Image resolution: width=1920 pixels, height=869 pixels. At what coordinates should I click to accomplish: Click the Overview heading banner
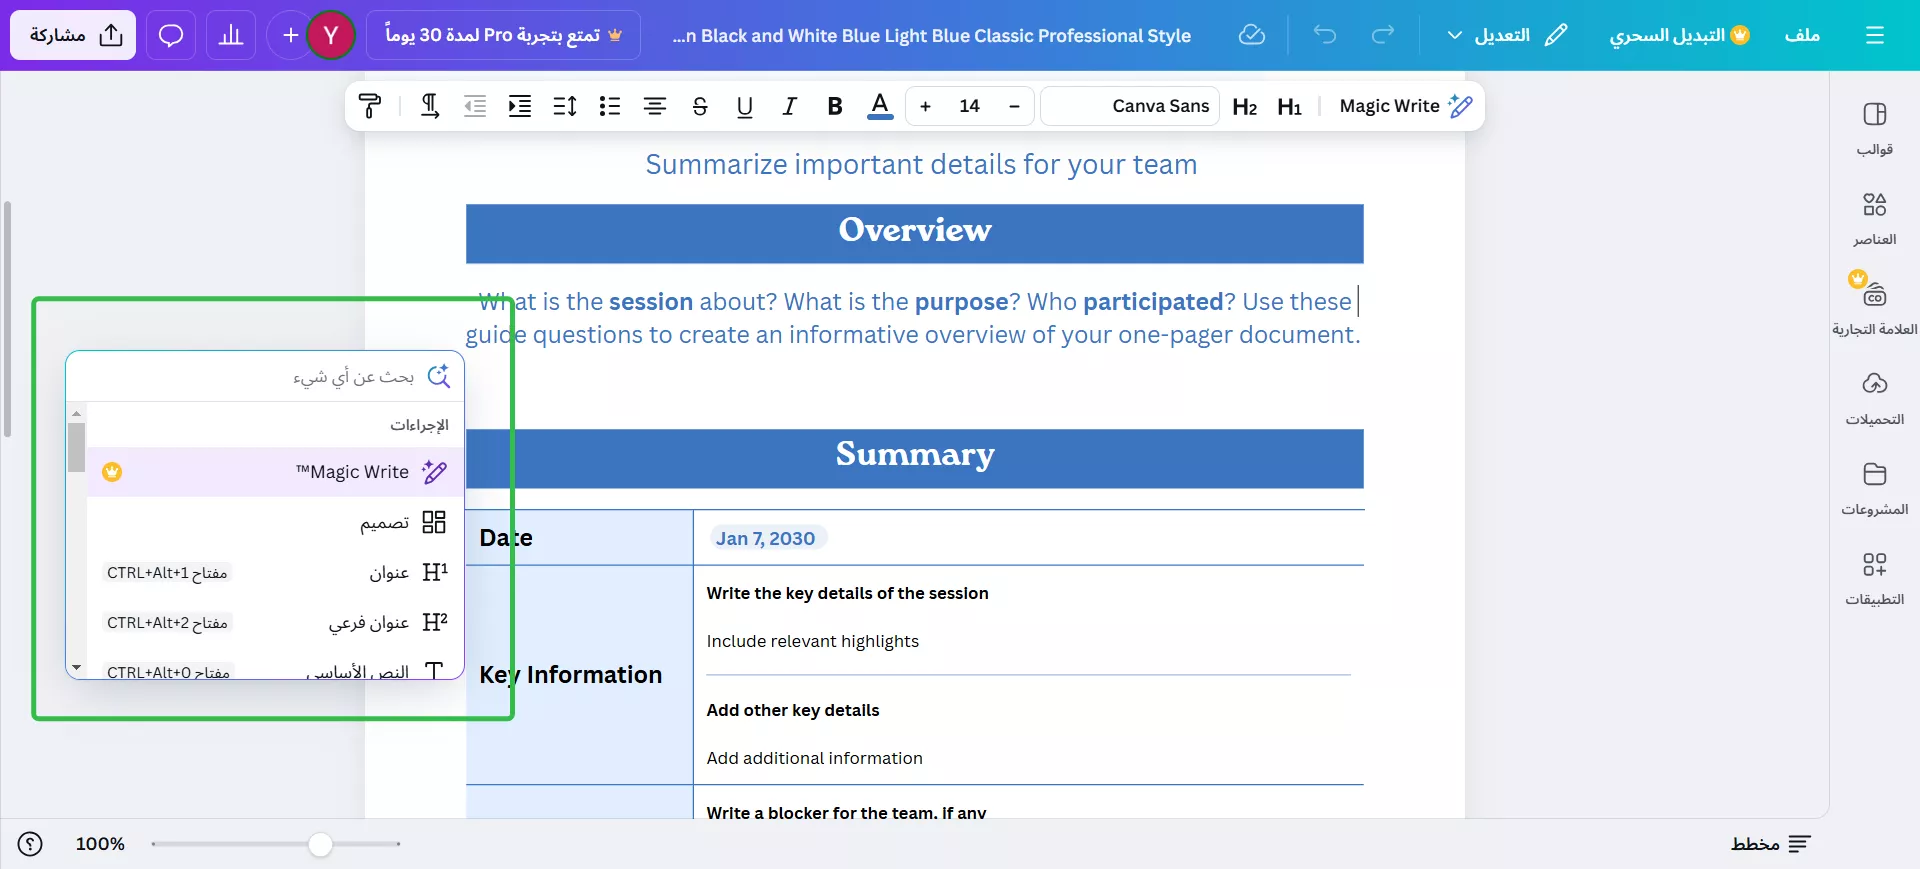coord(915,234)
